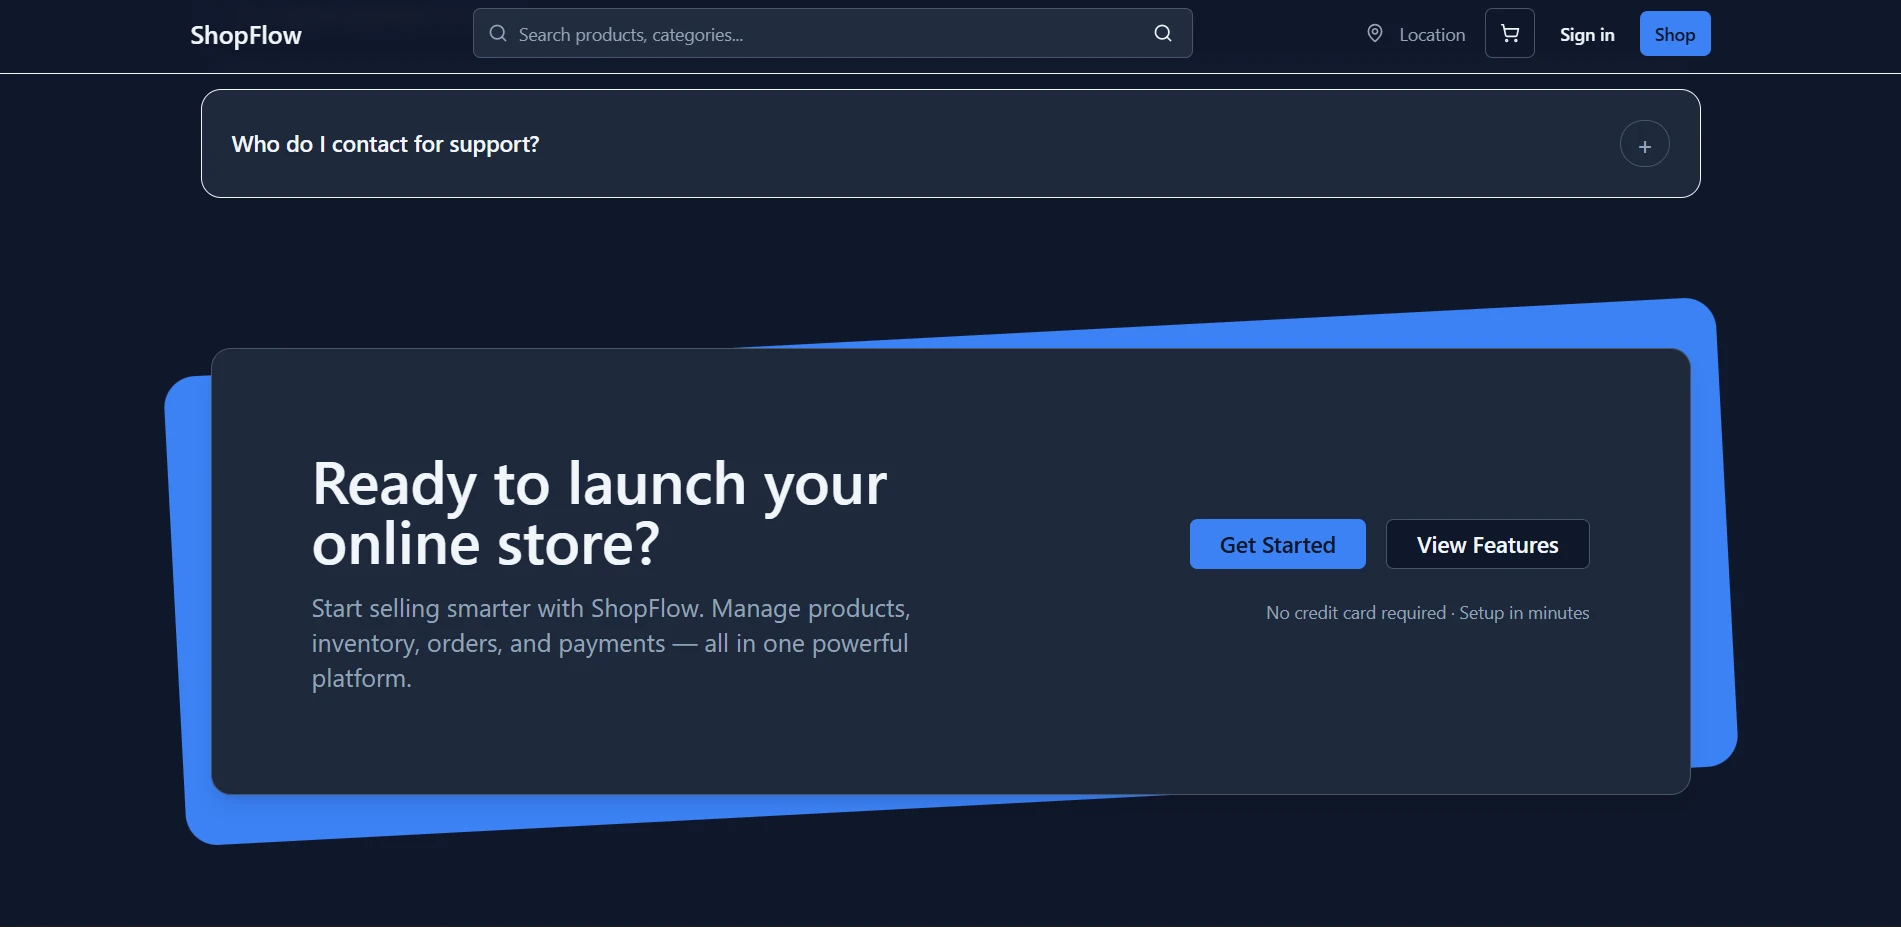
Task: Click the plus icon on support FAQ
Action: [1645, 145]
